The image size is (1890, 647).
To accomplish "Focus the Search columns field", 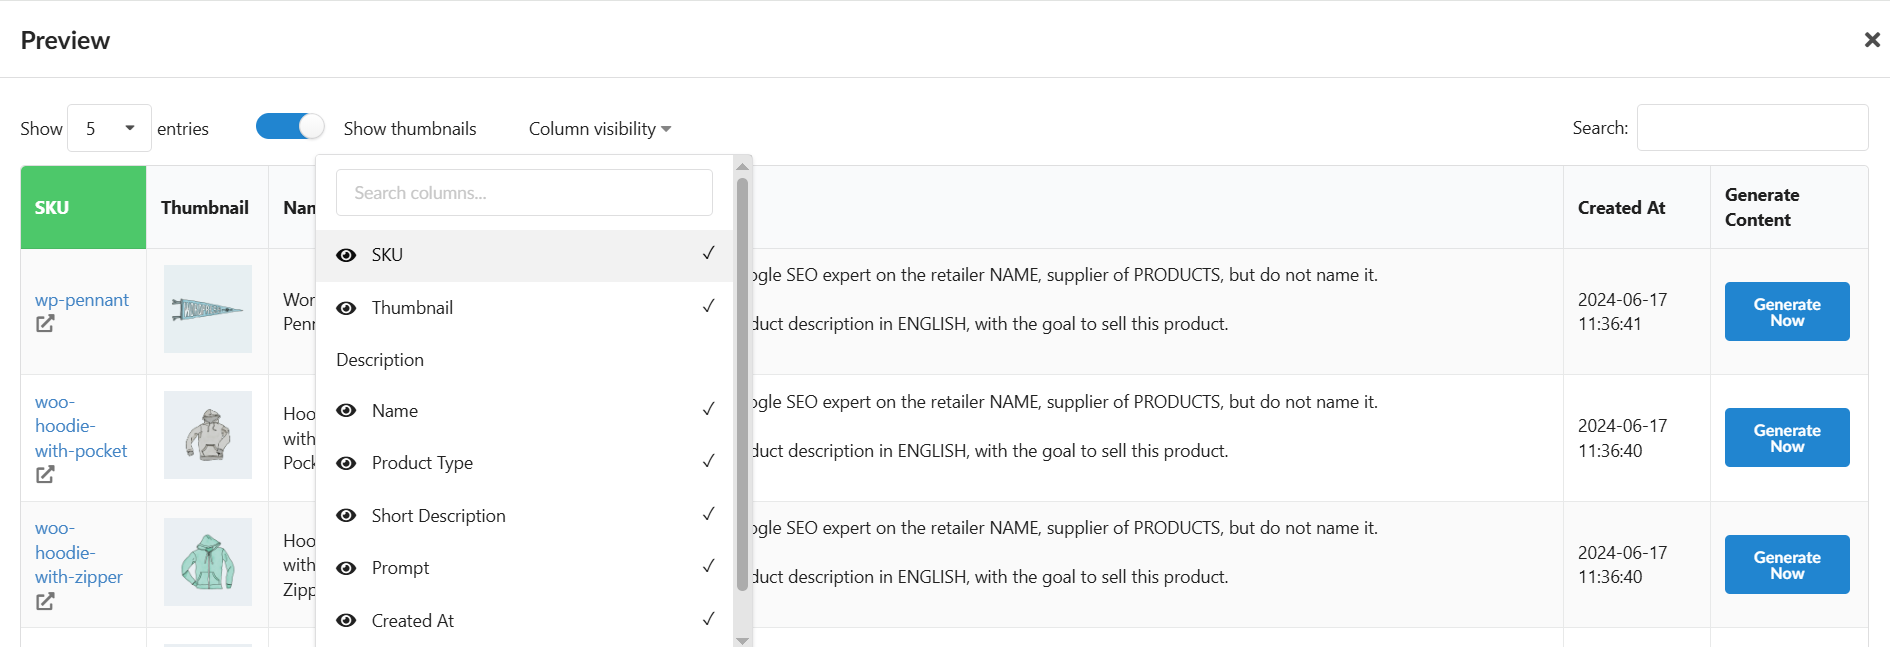I will tap(524, 193).
